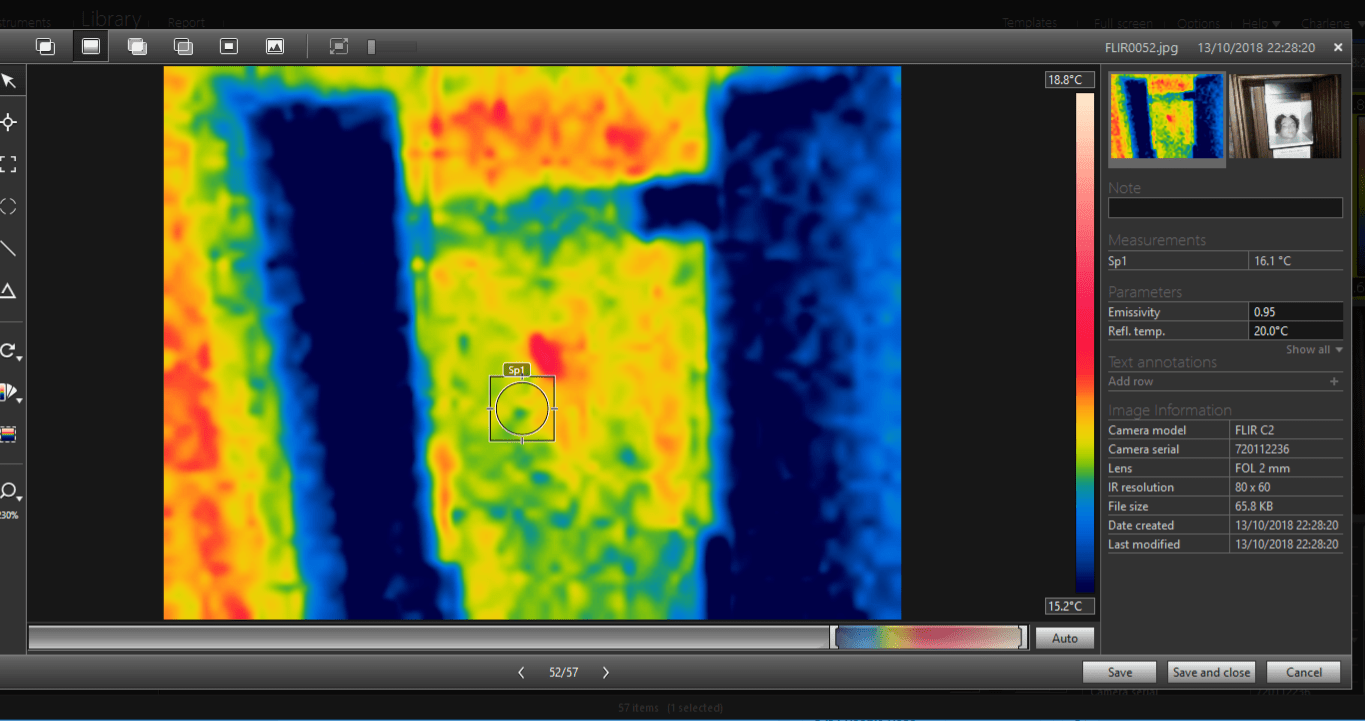The width and height of the screenshot is (1365, 721).
Task: Open the rotate image dropdown
Action: (11, 351)
